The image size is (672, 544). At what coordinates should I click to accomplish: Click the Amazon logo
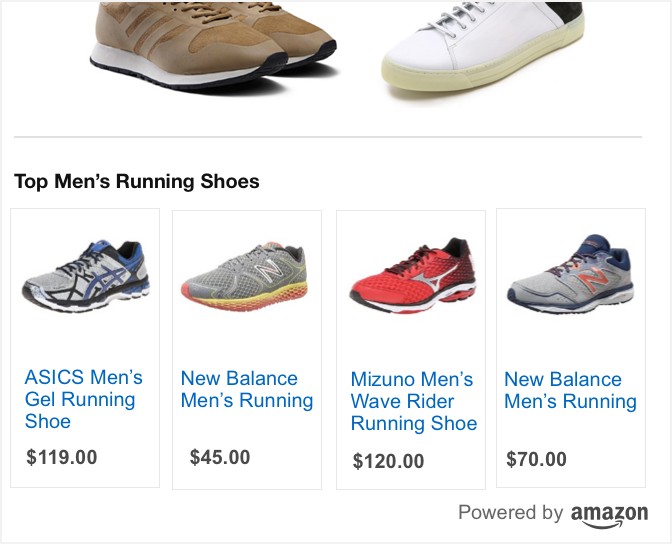pyautogui.click(x=609, y=515)
